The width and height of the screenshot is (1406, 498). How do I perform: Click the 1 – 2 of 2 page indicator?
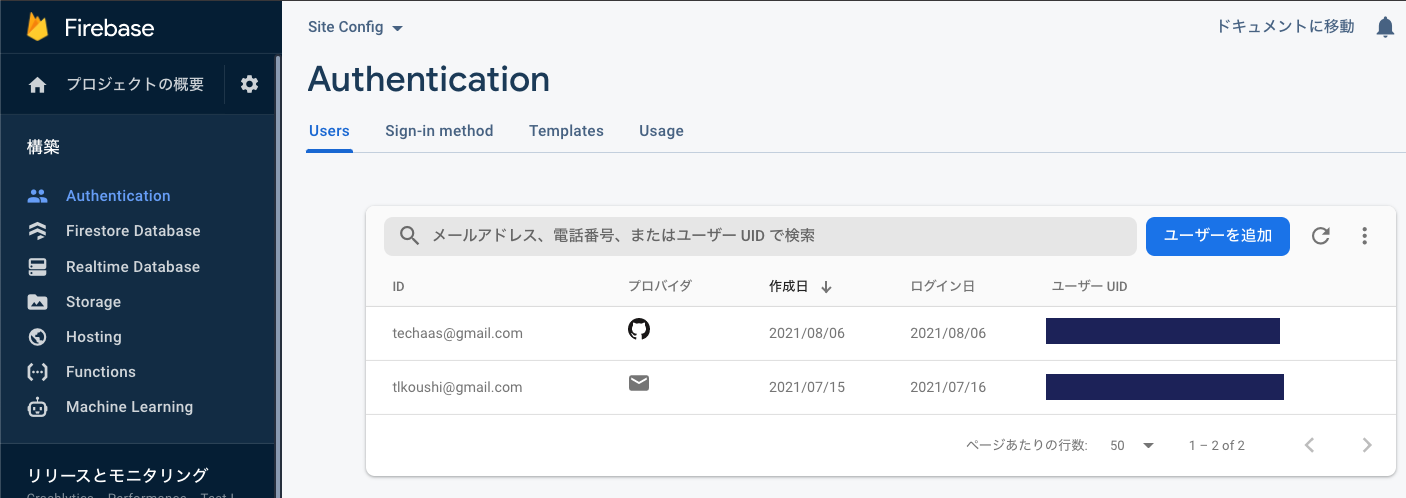click(x=1217, y=445)
